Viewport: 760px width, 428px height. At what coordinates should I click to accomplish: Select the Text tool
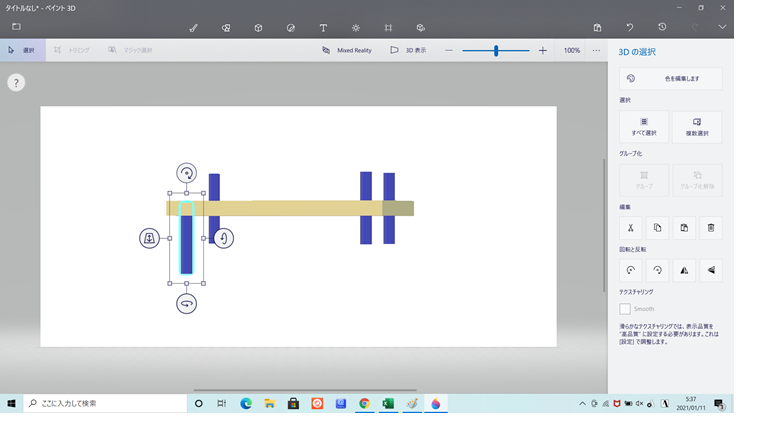[323, 28]
